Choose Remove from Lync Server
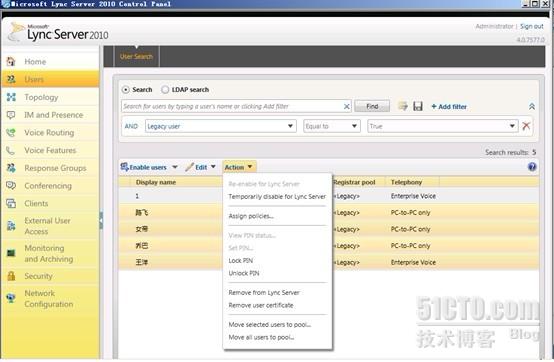 click(264, 293)
